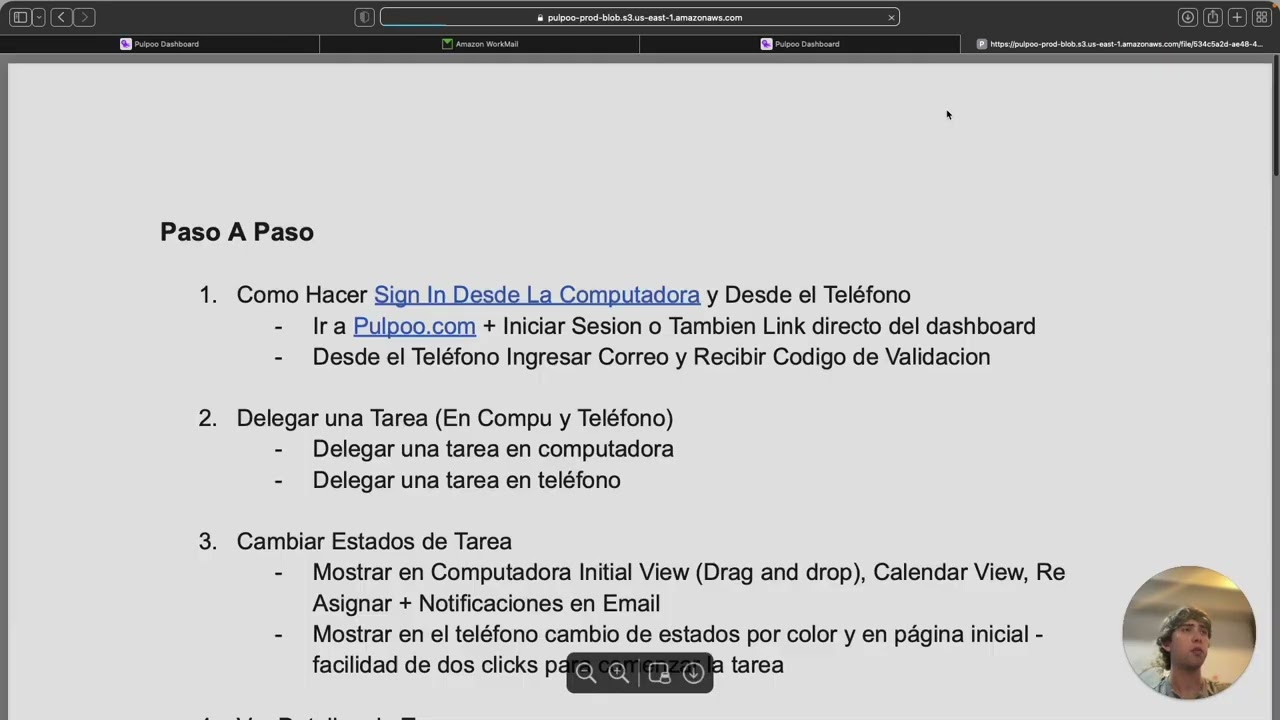Screen dimensions: 1280x720
Task: Open the Share menu in toolbar
Action: coord(1212,17)
